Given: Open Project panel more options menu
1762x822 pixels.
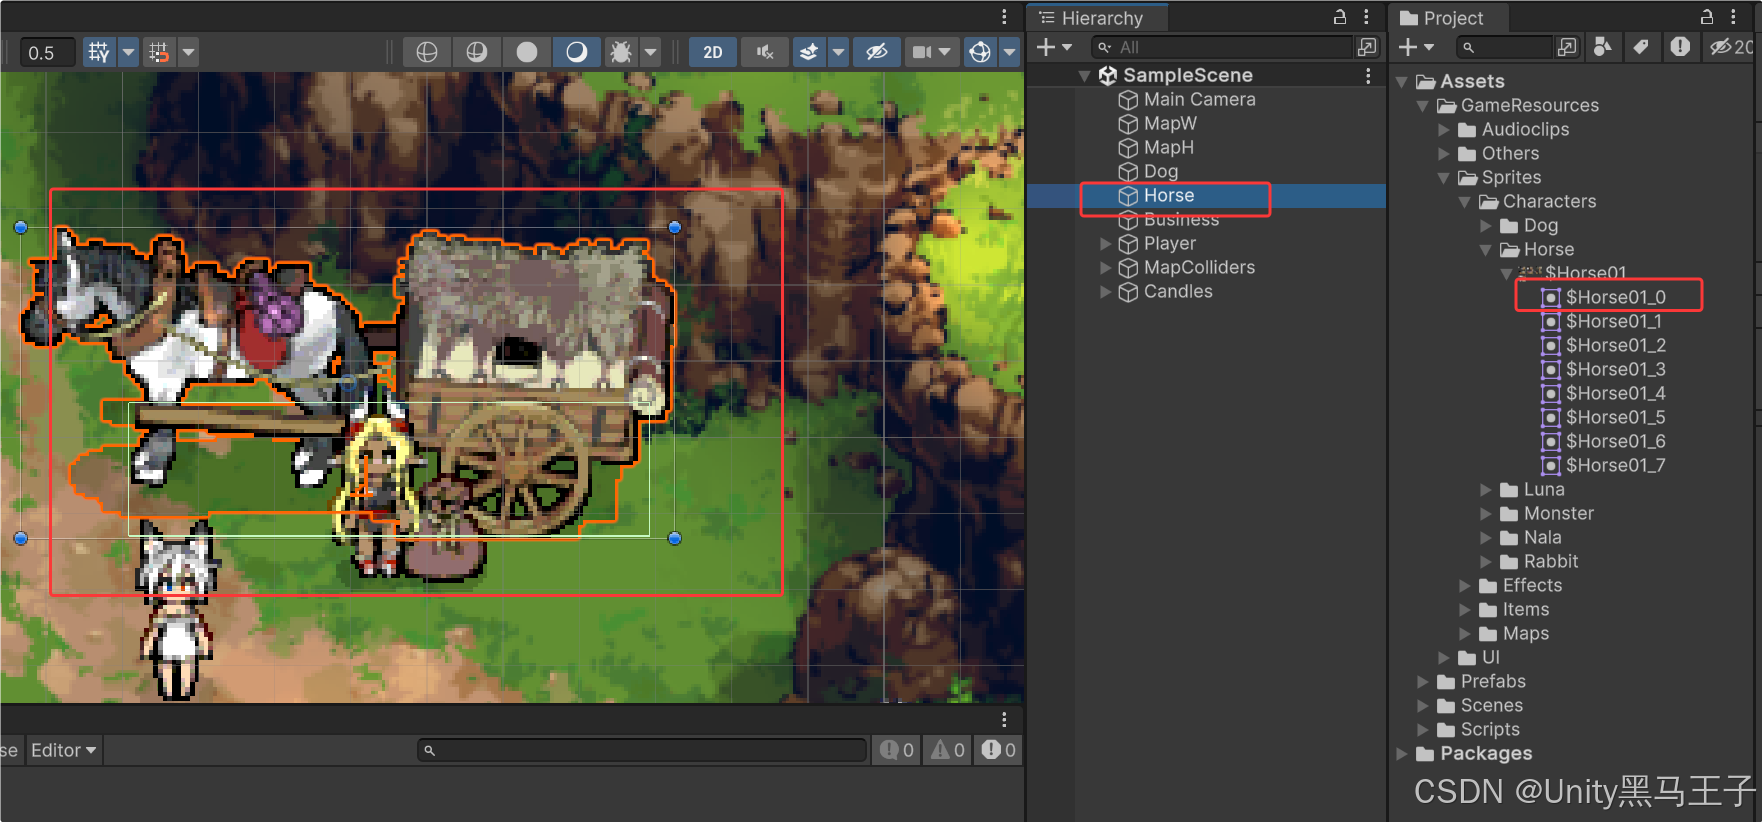Looking at the screenshot, I should click(x=1733, y=17).
